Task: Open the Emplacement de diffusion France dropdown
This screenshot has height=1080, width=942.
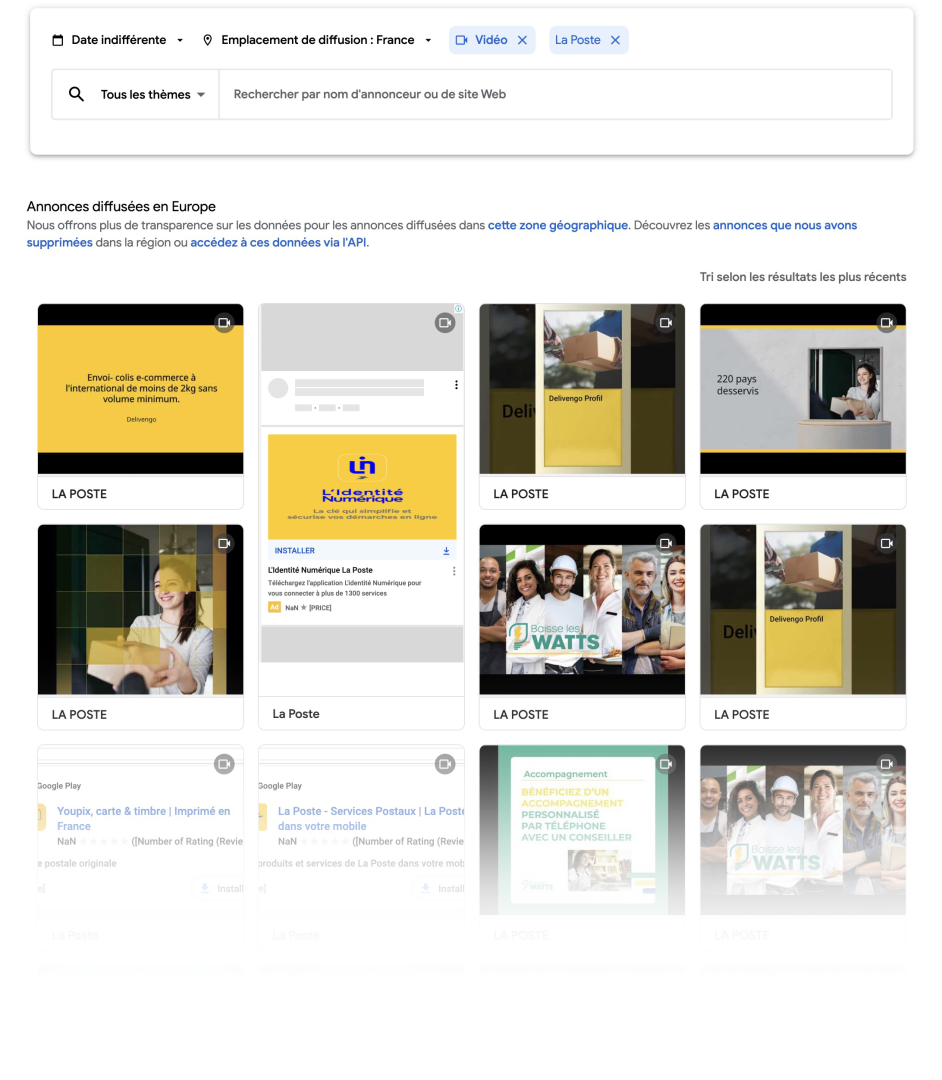Action: [x=317, y=40]
